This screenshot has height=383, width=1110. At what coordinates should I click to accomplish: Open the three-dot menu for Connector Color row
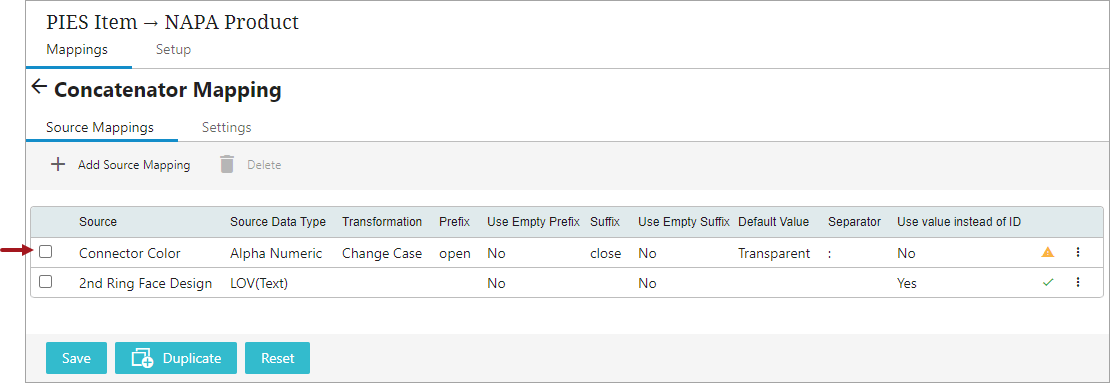(x=1077, y=252)
